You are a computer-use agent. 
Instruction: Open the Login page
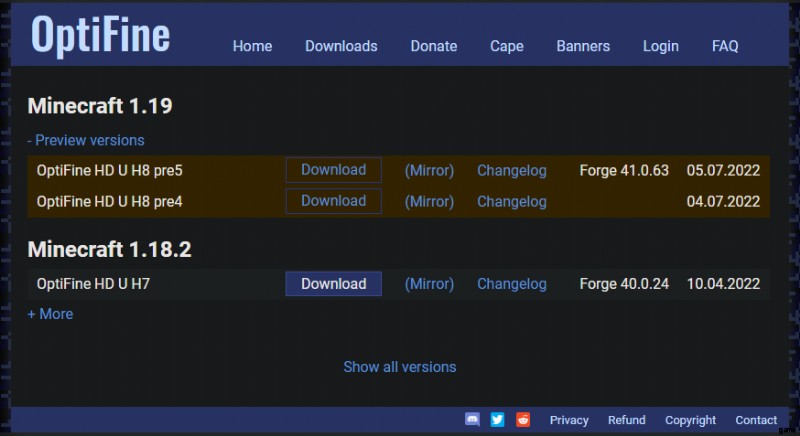[661, 46]
